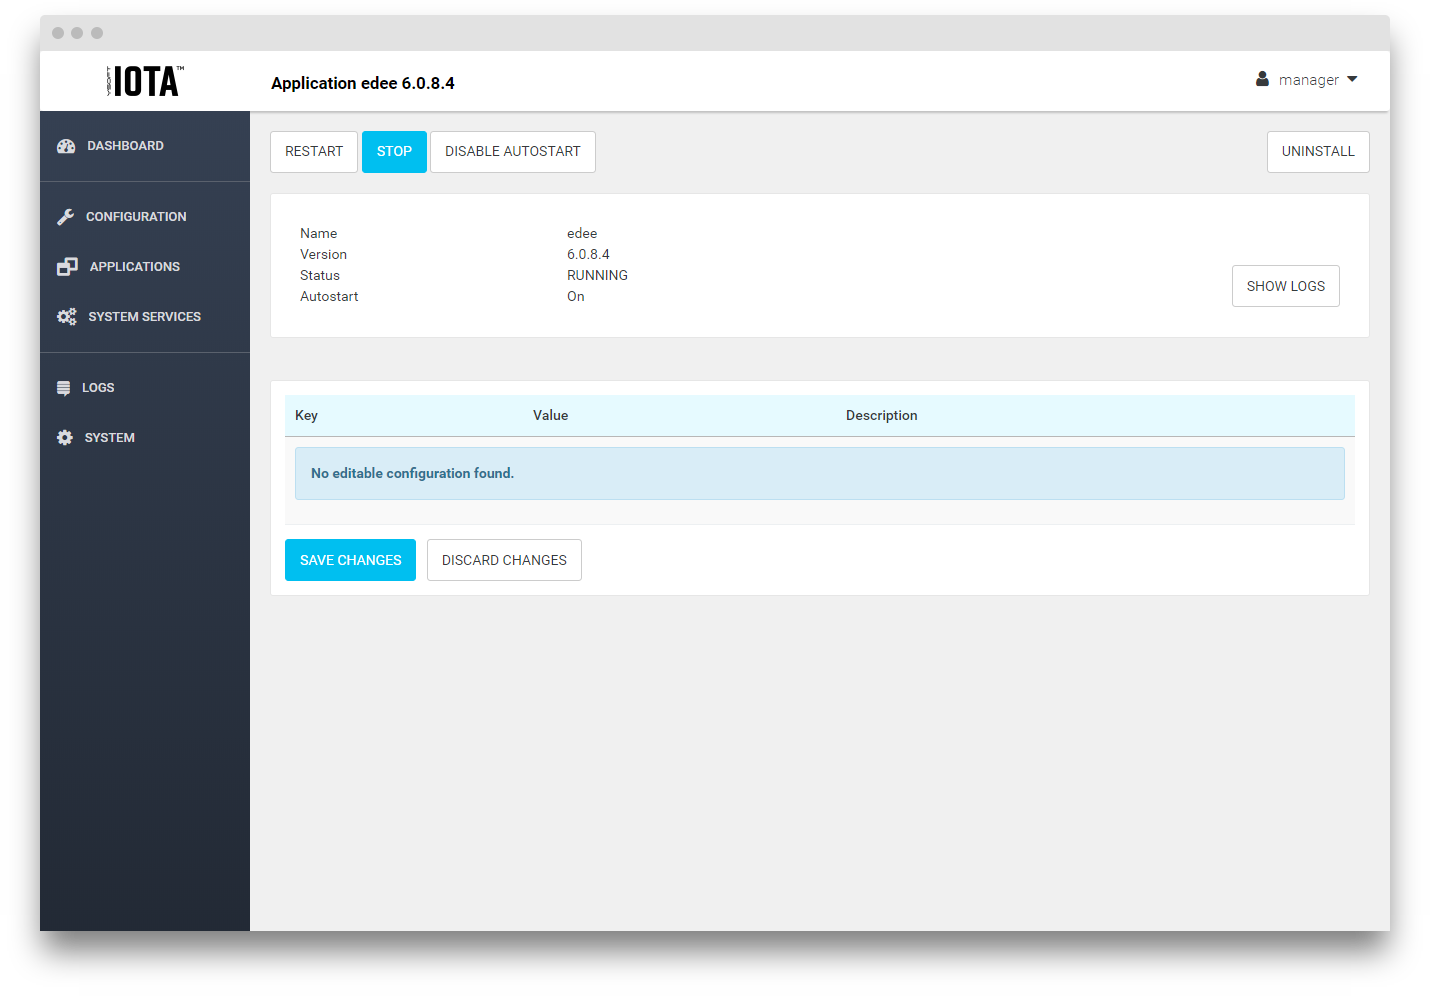Click the Configuration wrench icon
Screen dimensions: 1430x1001
(x=66, y=217)
